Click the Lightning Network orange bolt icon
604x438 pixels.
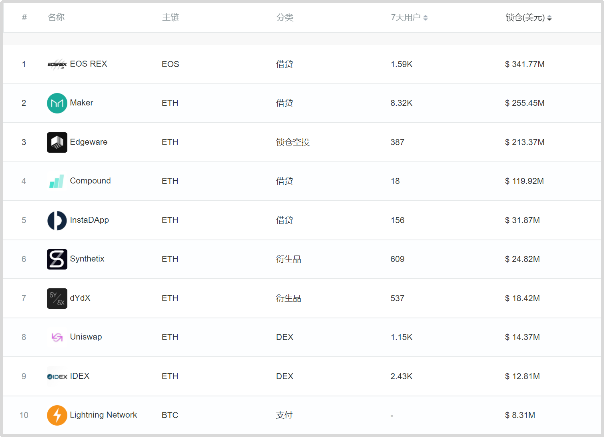57,415
